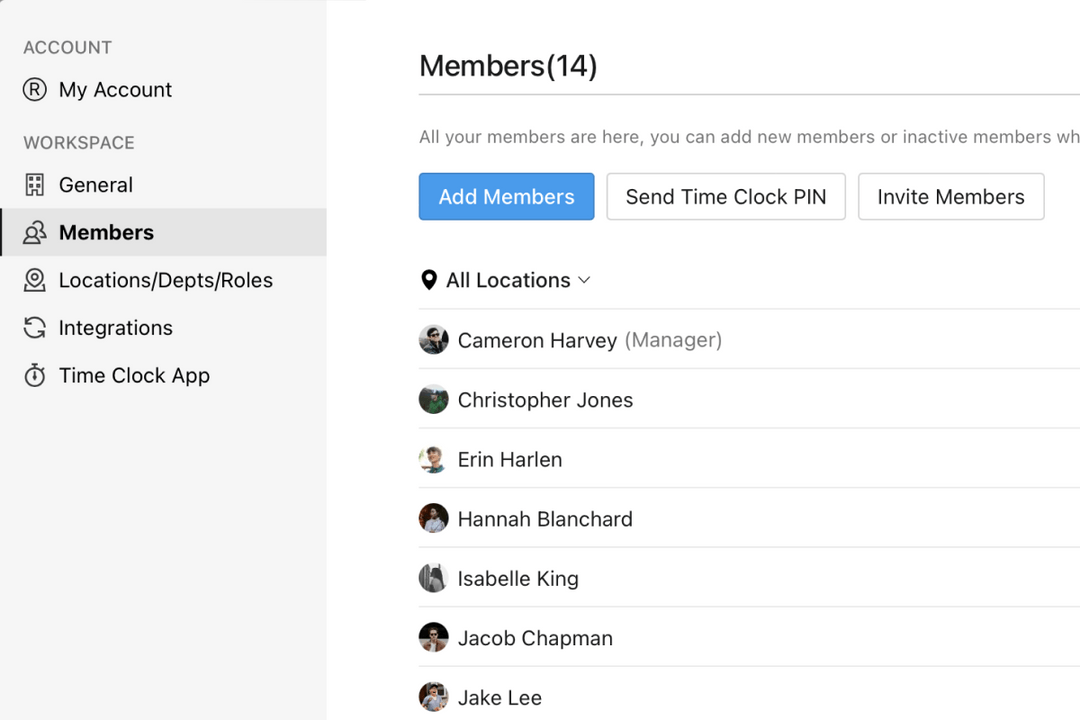Open the Time Clock App clock icon
The height and width of the screenshot is (720, 1080).
pos(34,375)
